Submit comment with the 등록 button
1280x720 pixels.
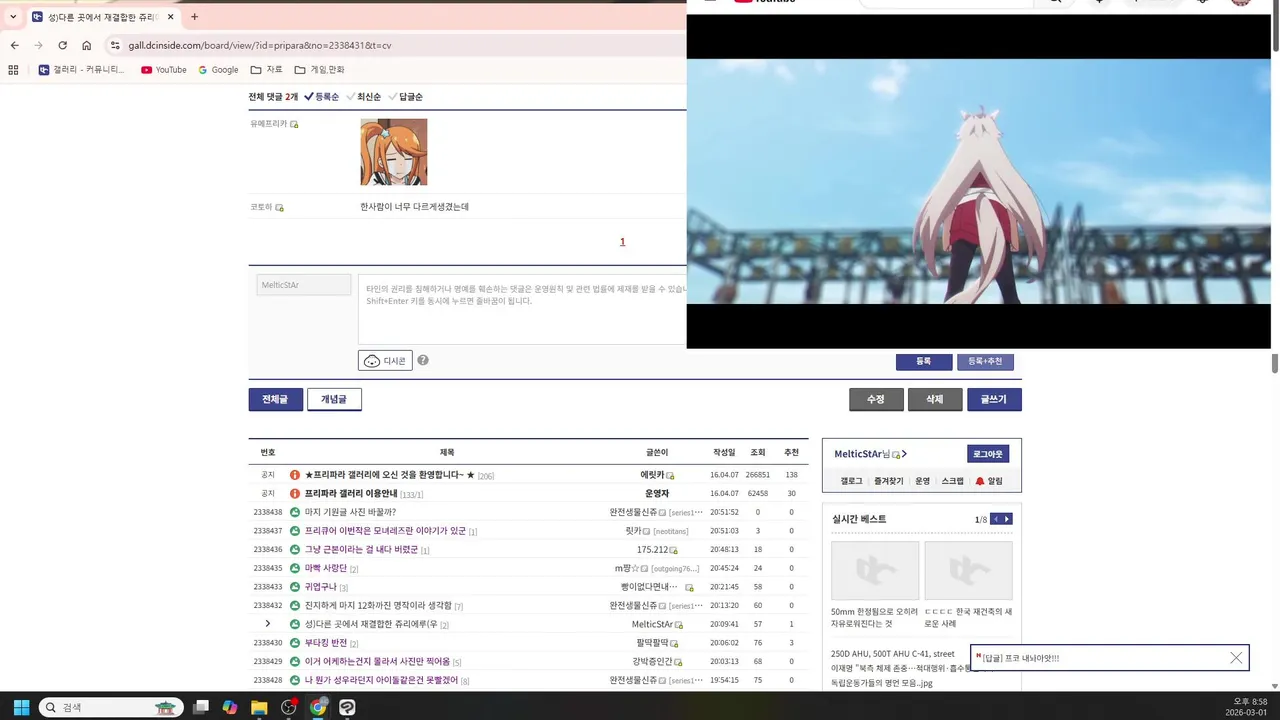click(923, 361)
